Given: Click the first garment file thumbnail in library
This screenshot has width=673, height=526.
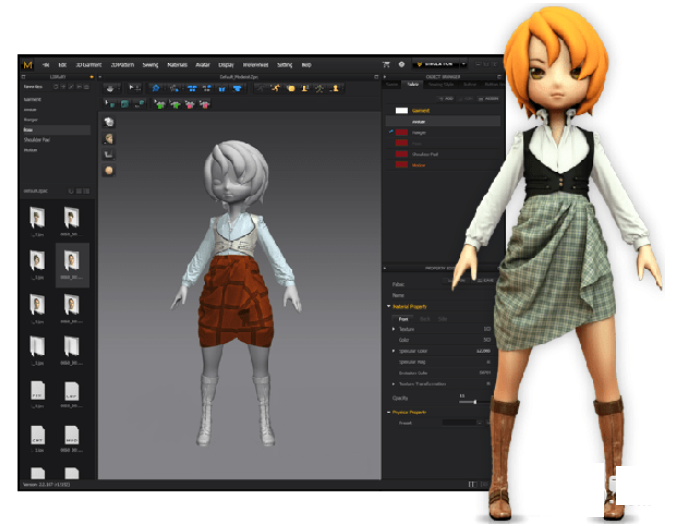Looking at the screenshot, I should pos(37,219).
